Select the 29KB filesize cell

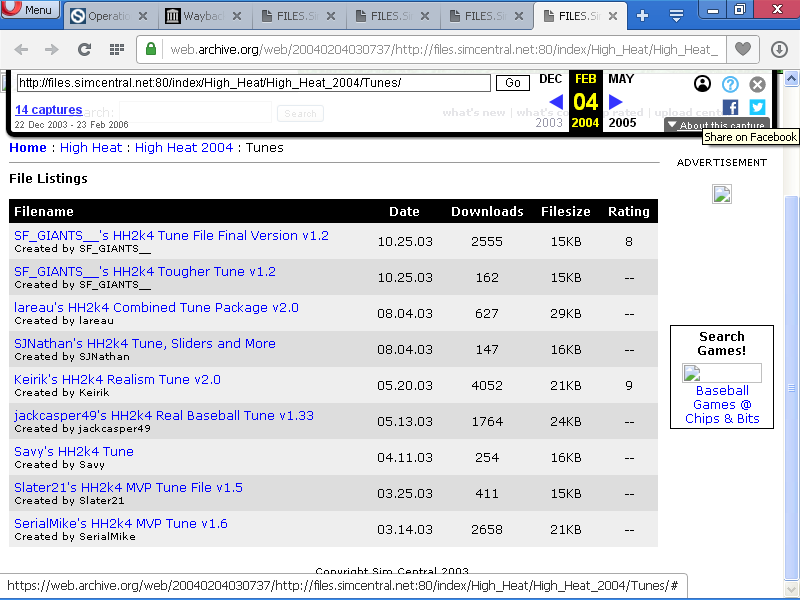click(566, 313)
